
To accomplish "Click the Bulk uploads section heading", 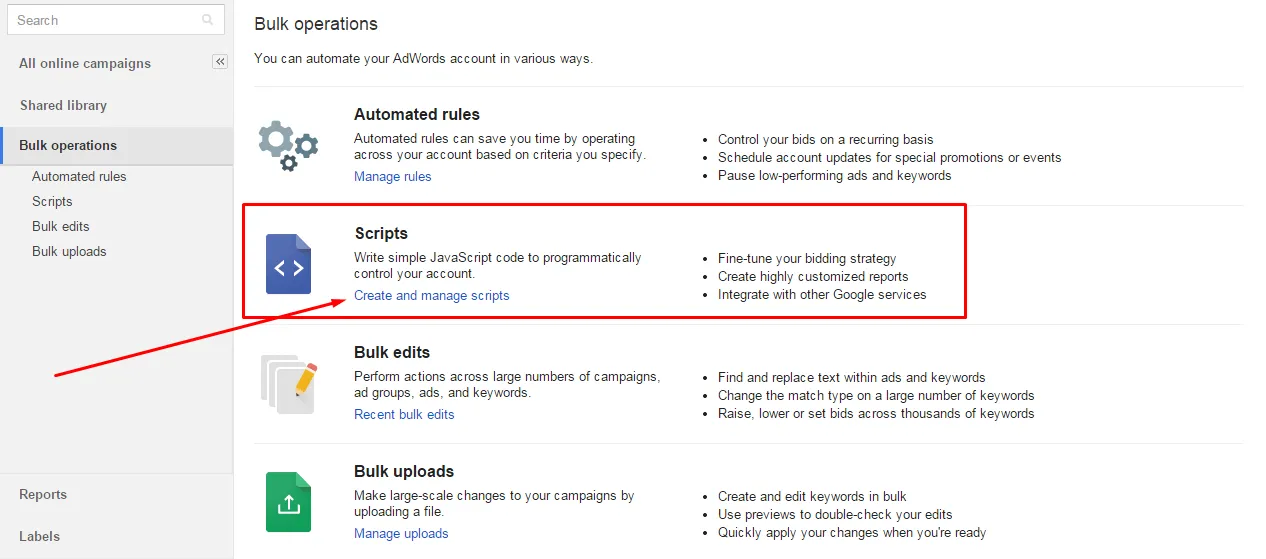I will point(404,471).
